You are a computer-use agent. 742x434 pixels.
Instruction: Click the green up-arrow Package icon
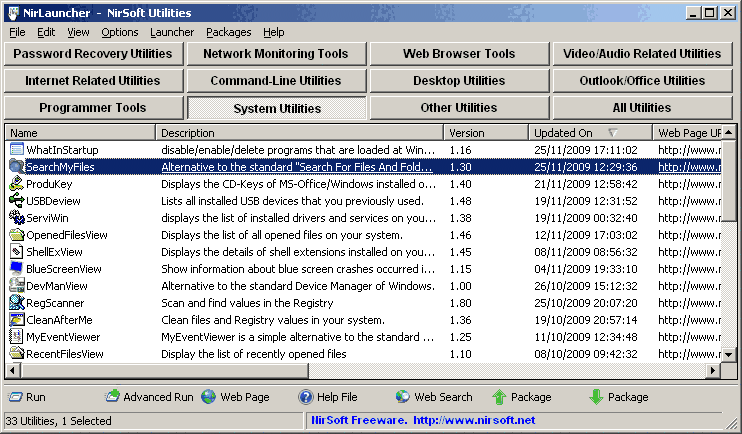499,397
